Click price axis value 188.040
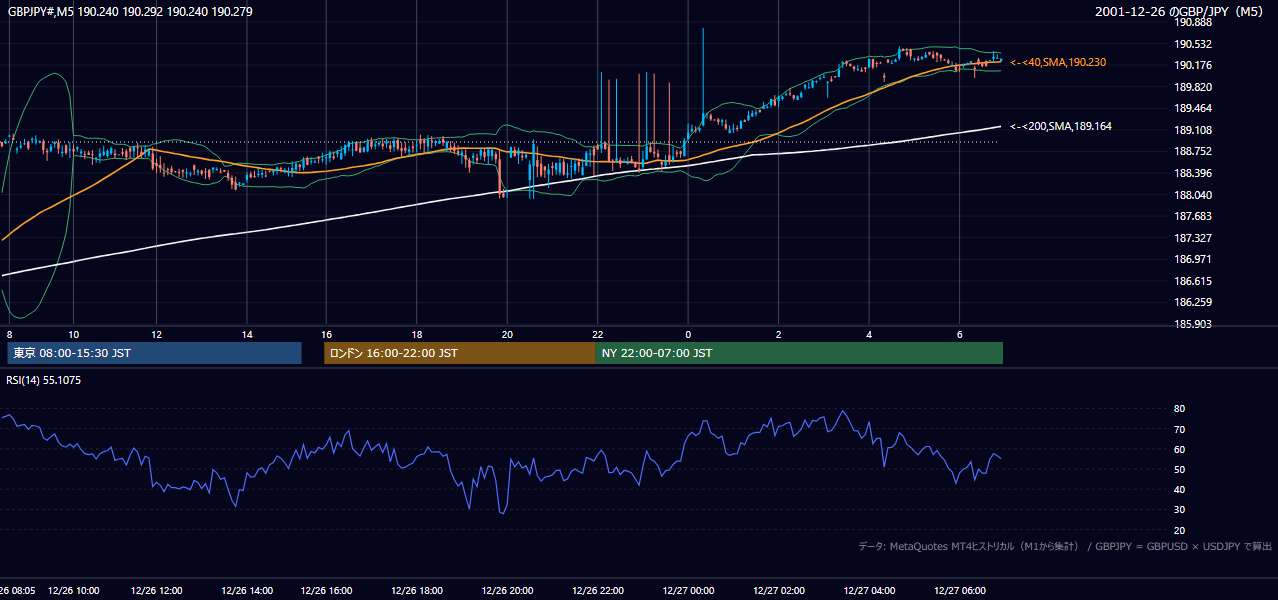 tap(1193, 195)
